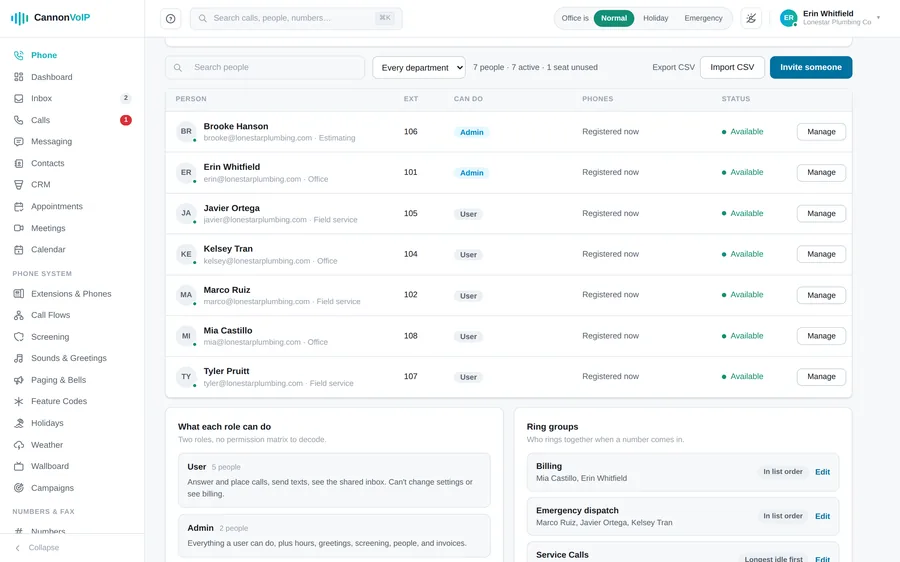Click the Contacts book icon

[x=19, y=163]
